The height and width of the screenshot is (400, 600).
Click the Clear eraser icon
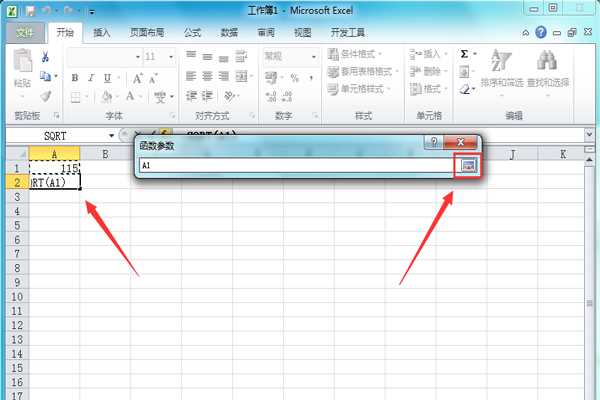[465, 90]
